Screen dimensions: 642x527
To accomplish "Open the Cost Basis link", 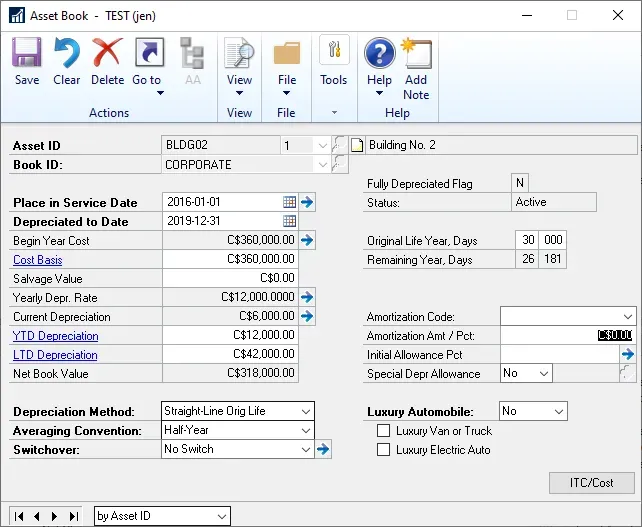I will (x=38, y=260).
